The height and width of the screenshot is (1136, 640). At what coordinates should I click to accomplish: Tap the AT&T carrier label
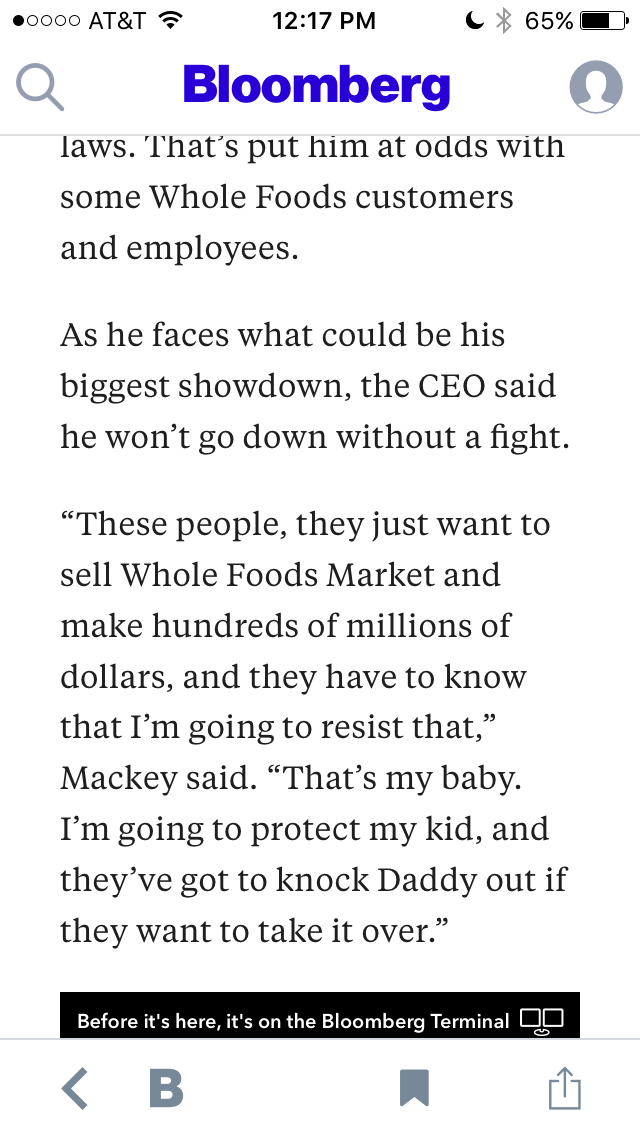coord(117,20)
